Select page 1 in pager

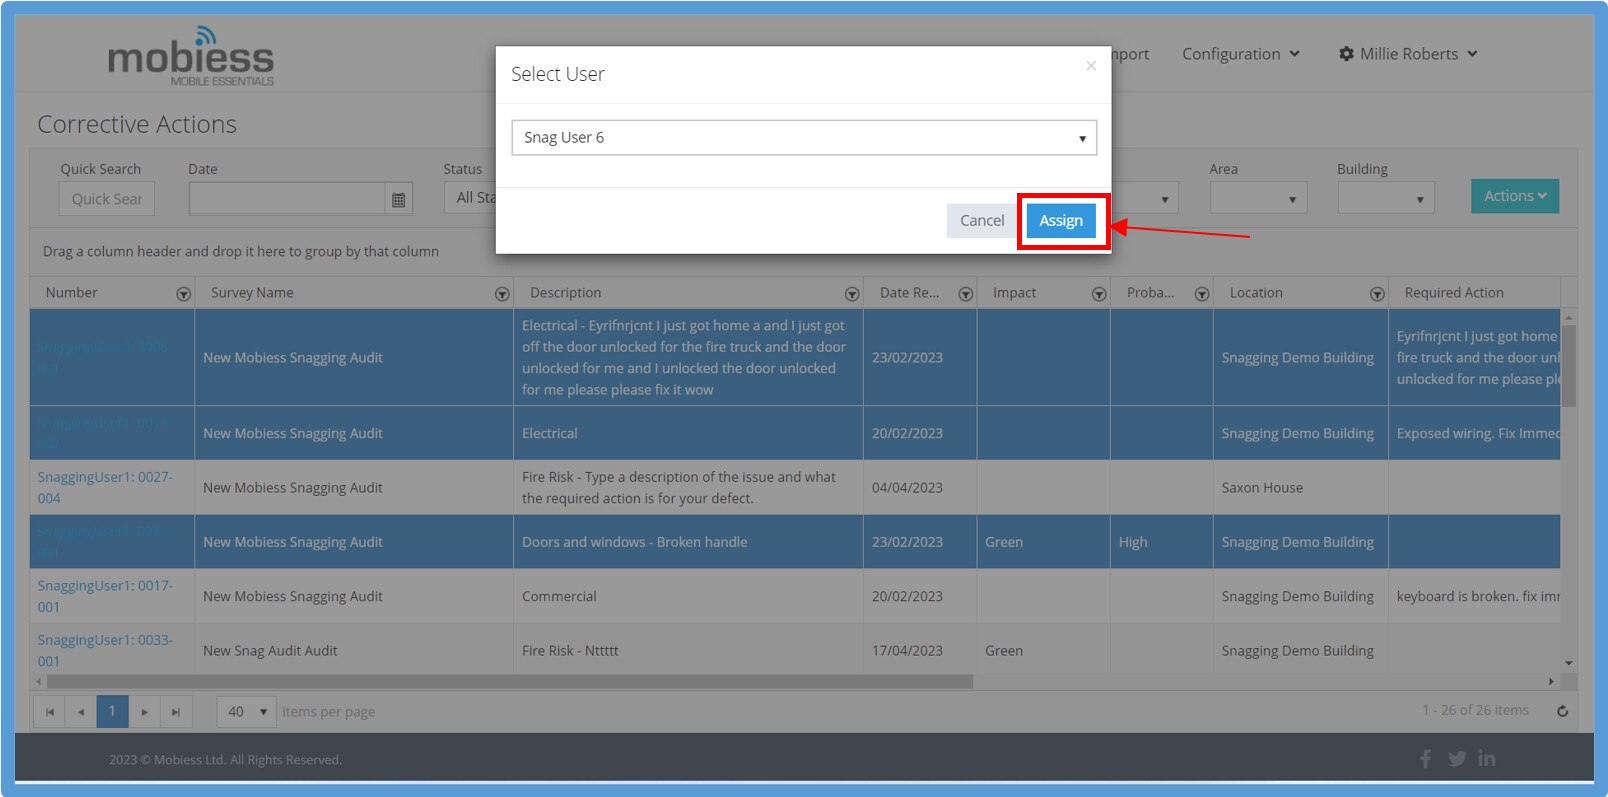[x=112, y=711]
